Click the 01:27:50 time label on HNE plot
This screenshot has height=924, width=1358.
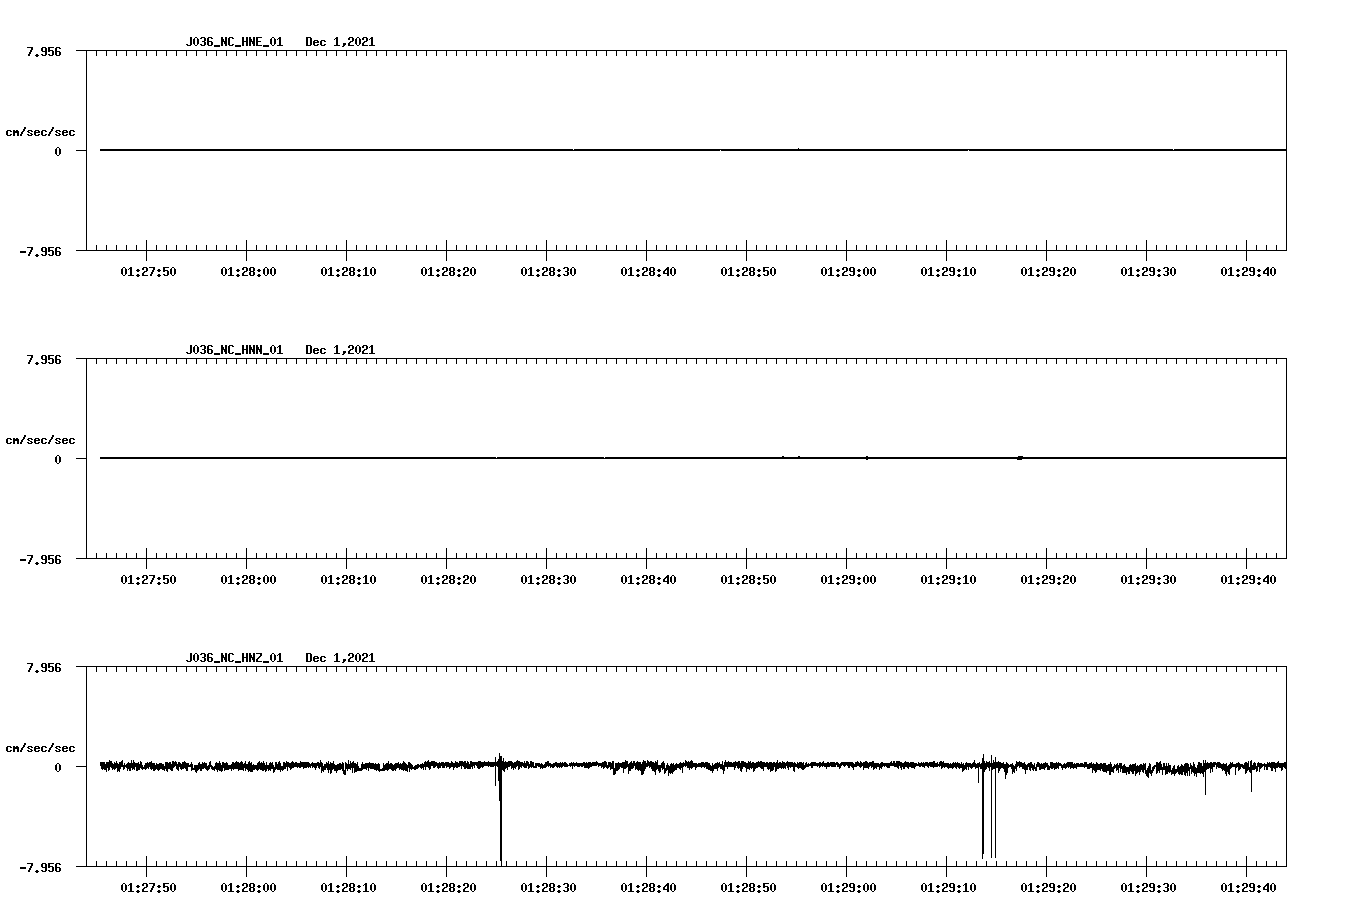click(x=148, y=272)
